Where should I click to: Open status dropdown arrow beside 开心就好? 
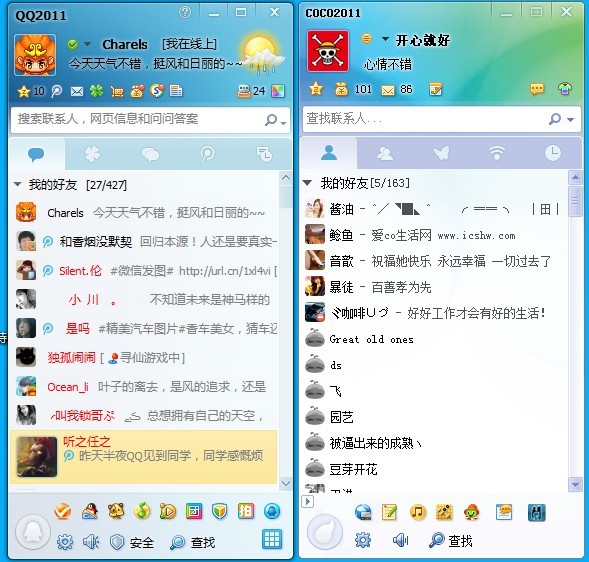(x=385, y=39)
